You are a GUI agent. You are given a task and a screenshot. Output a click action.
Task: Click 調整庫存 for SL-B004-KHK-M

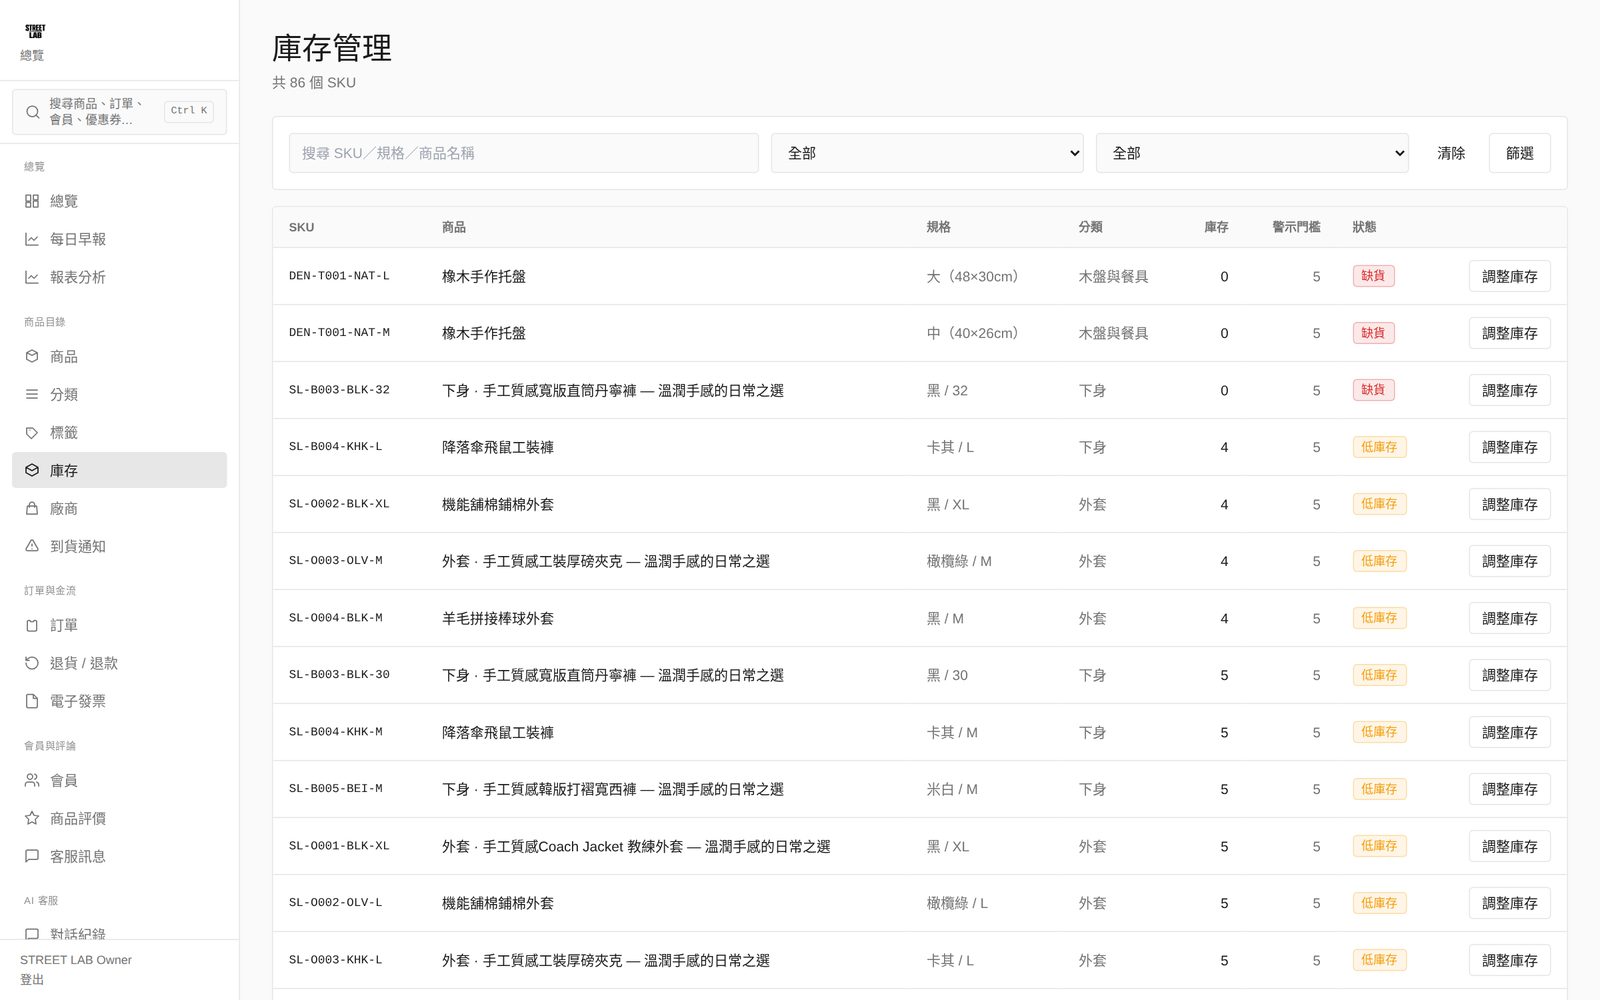pos(1509,732)
